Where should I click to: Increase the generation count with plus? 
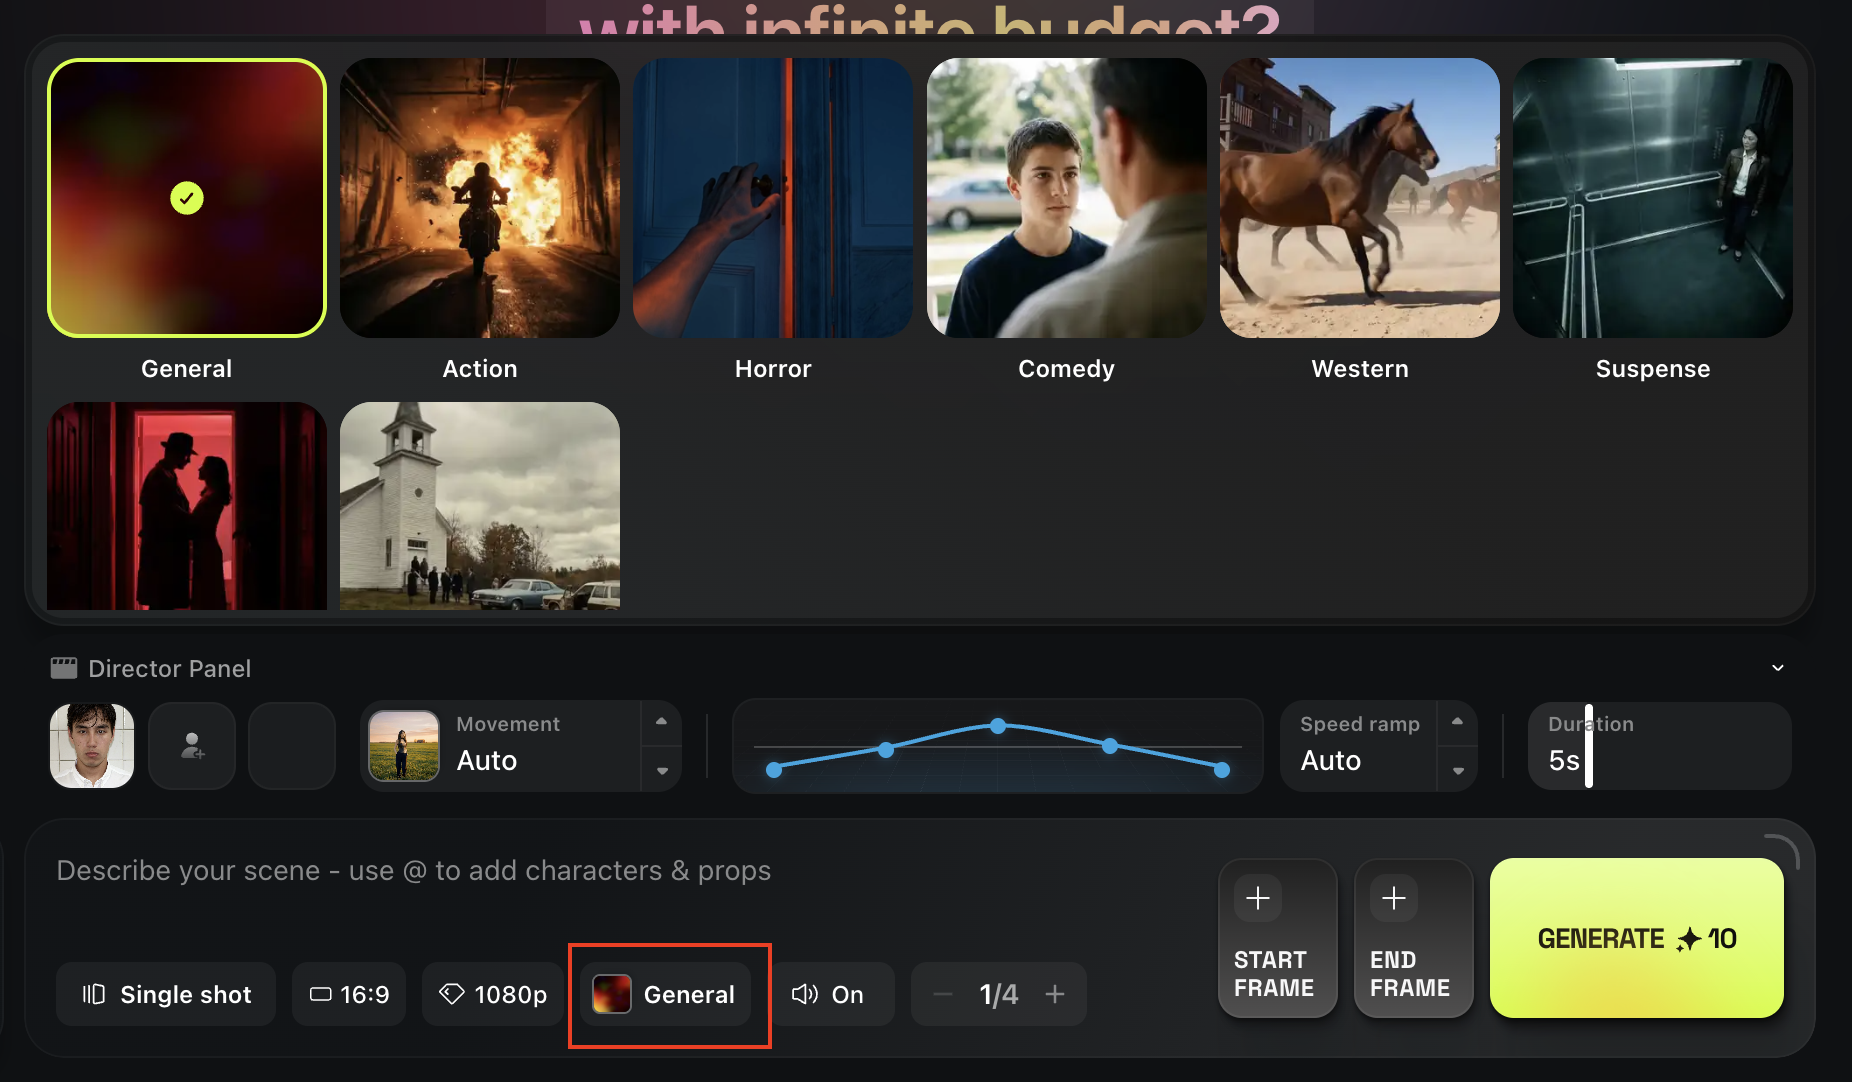(x=1055, y=994)
